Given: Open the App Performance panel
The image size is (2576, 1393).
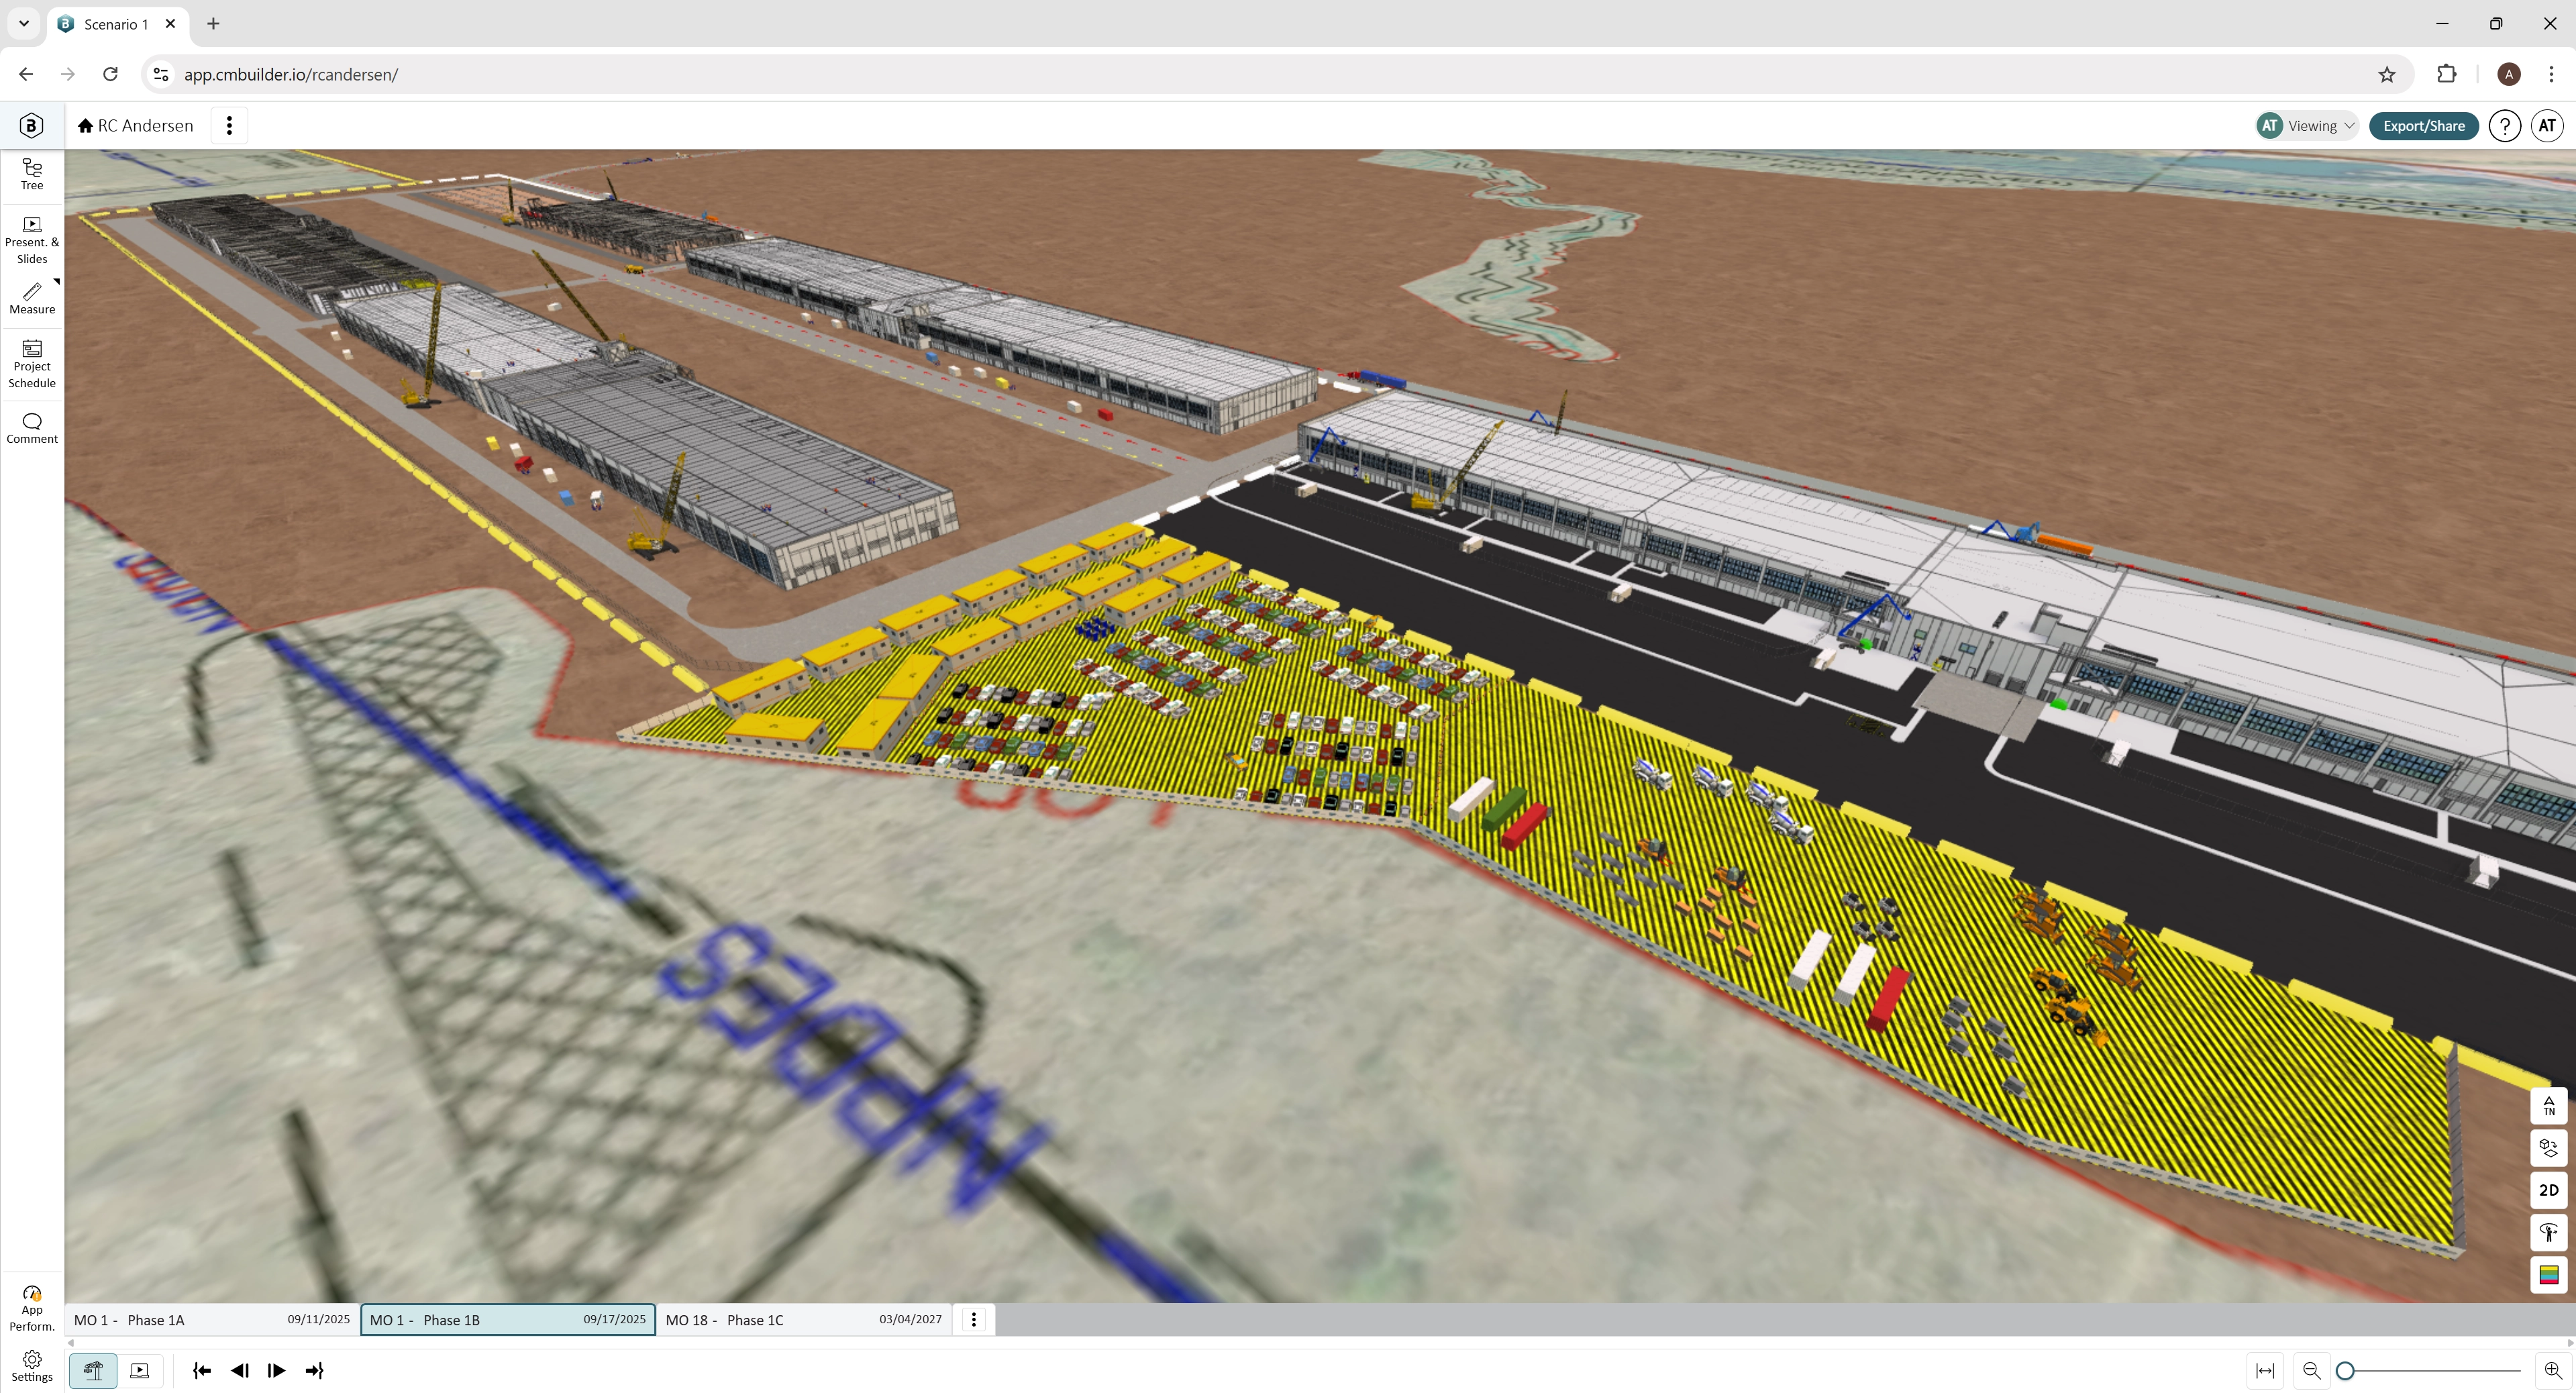Looking at the screenshot, I should tap(31, 1304).
